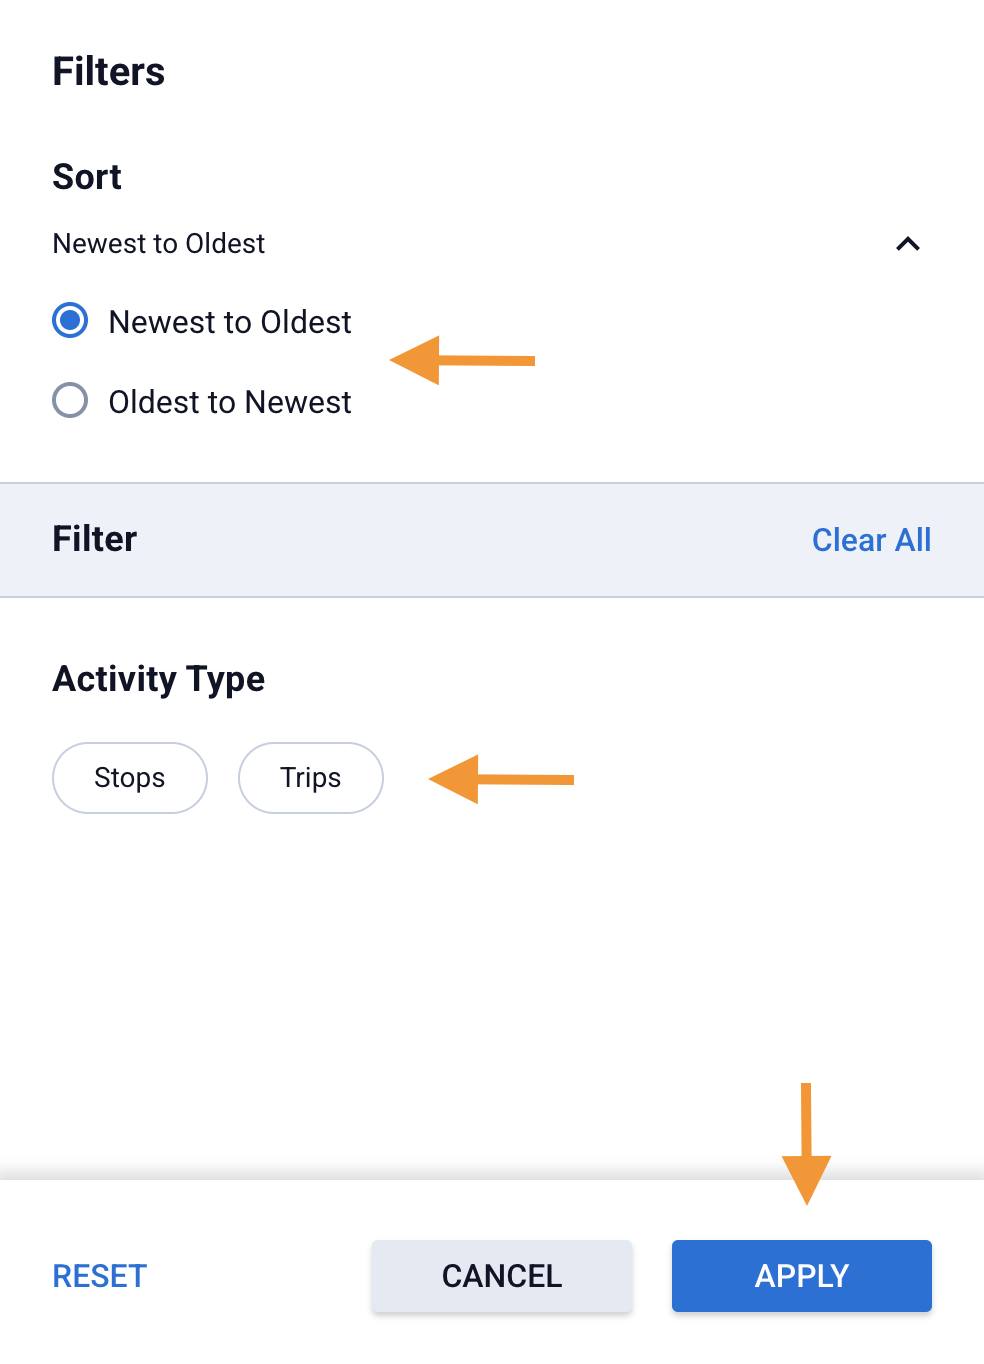Click the Sort section heading

pos(87,177)
